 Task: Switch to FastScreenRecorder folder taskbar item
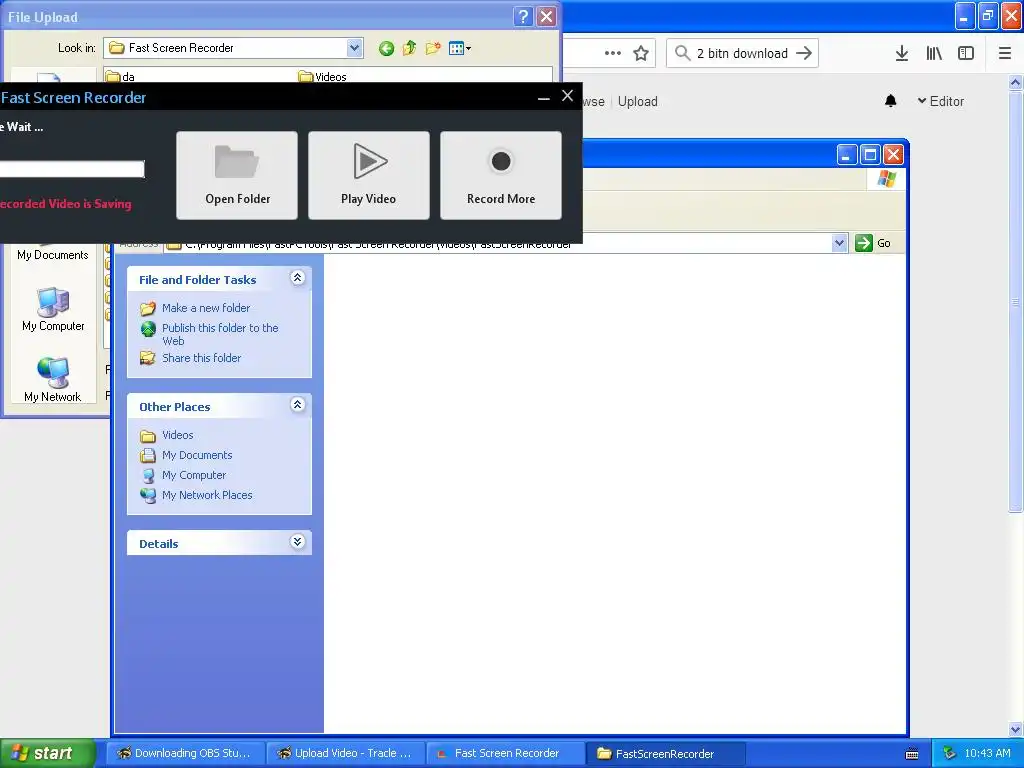click(666, 753)
